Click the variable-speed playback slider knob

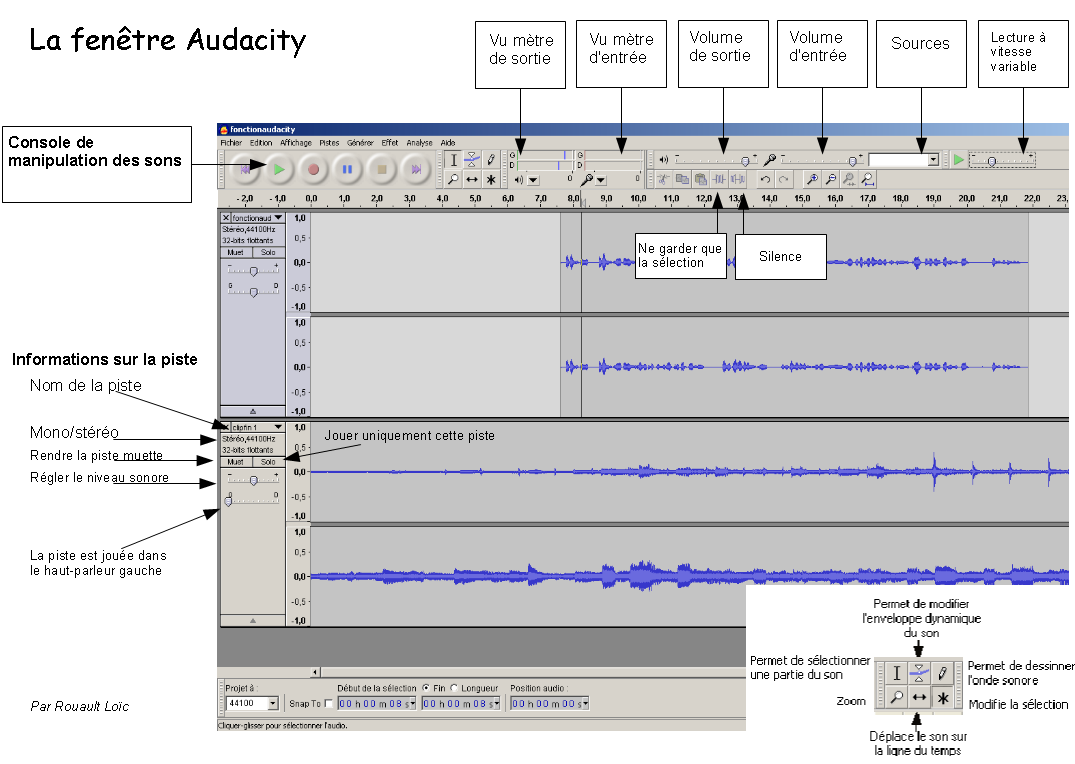pyautogui.click(x=991, y=161)
